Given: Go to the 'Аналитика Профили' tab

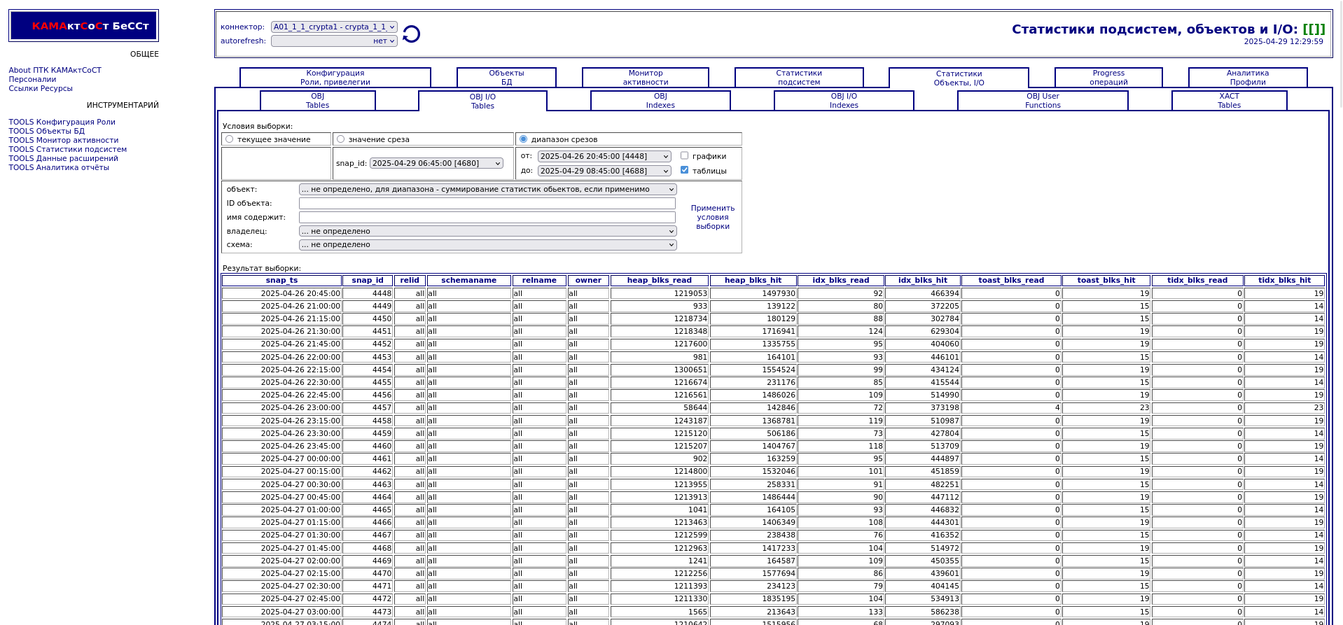Looking at the screenshot, I should 1247,78.
